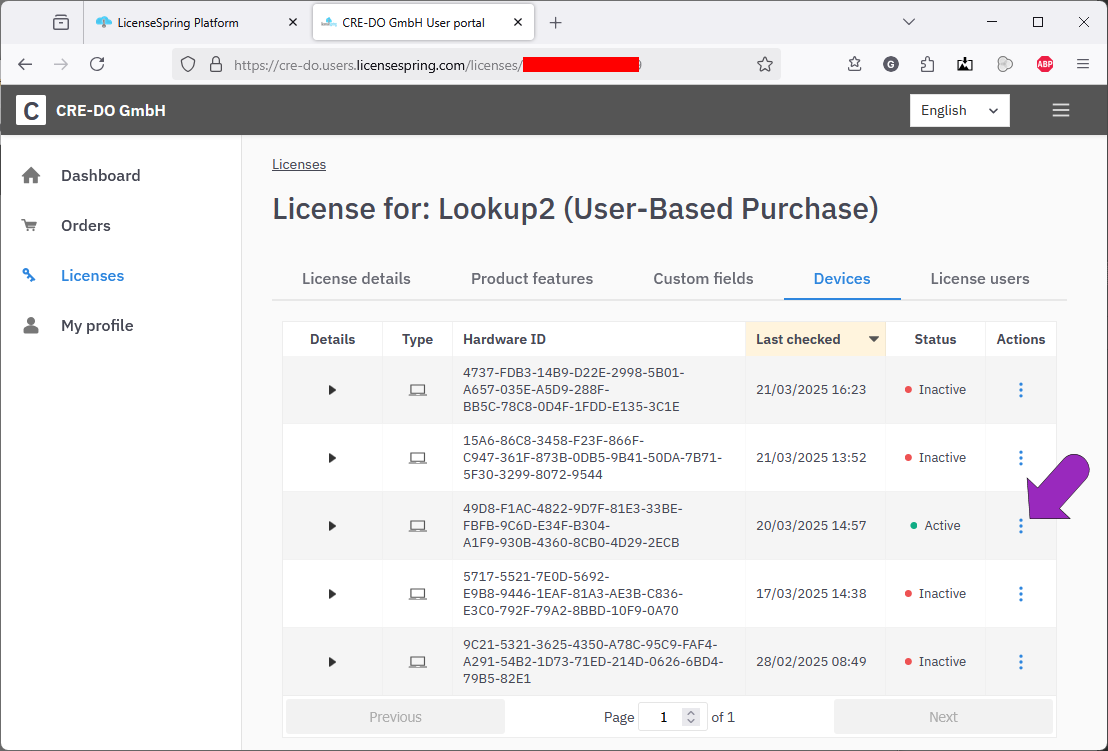Go to Dashboard in sidebar
The width and height of the screenshot is (1108, 751).
pyautogui.click(x=100, y=175)
